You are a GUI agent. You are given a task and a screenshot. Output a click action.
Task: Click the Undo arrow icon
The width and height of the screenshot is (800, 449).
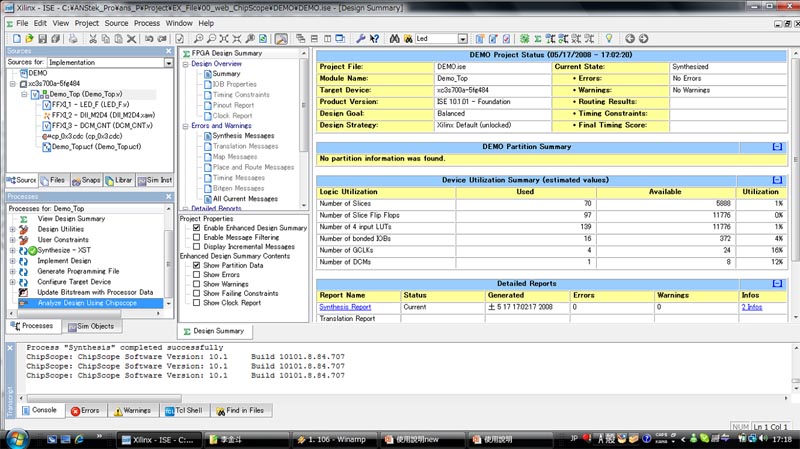[149, 39]
